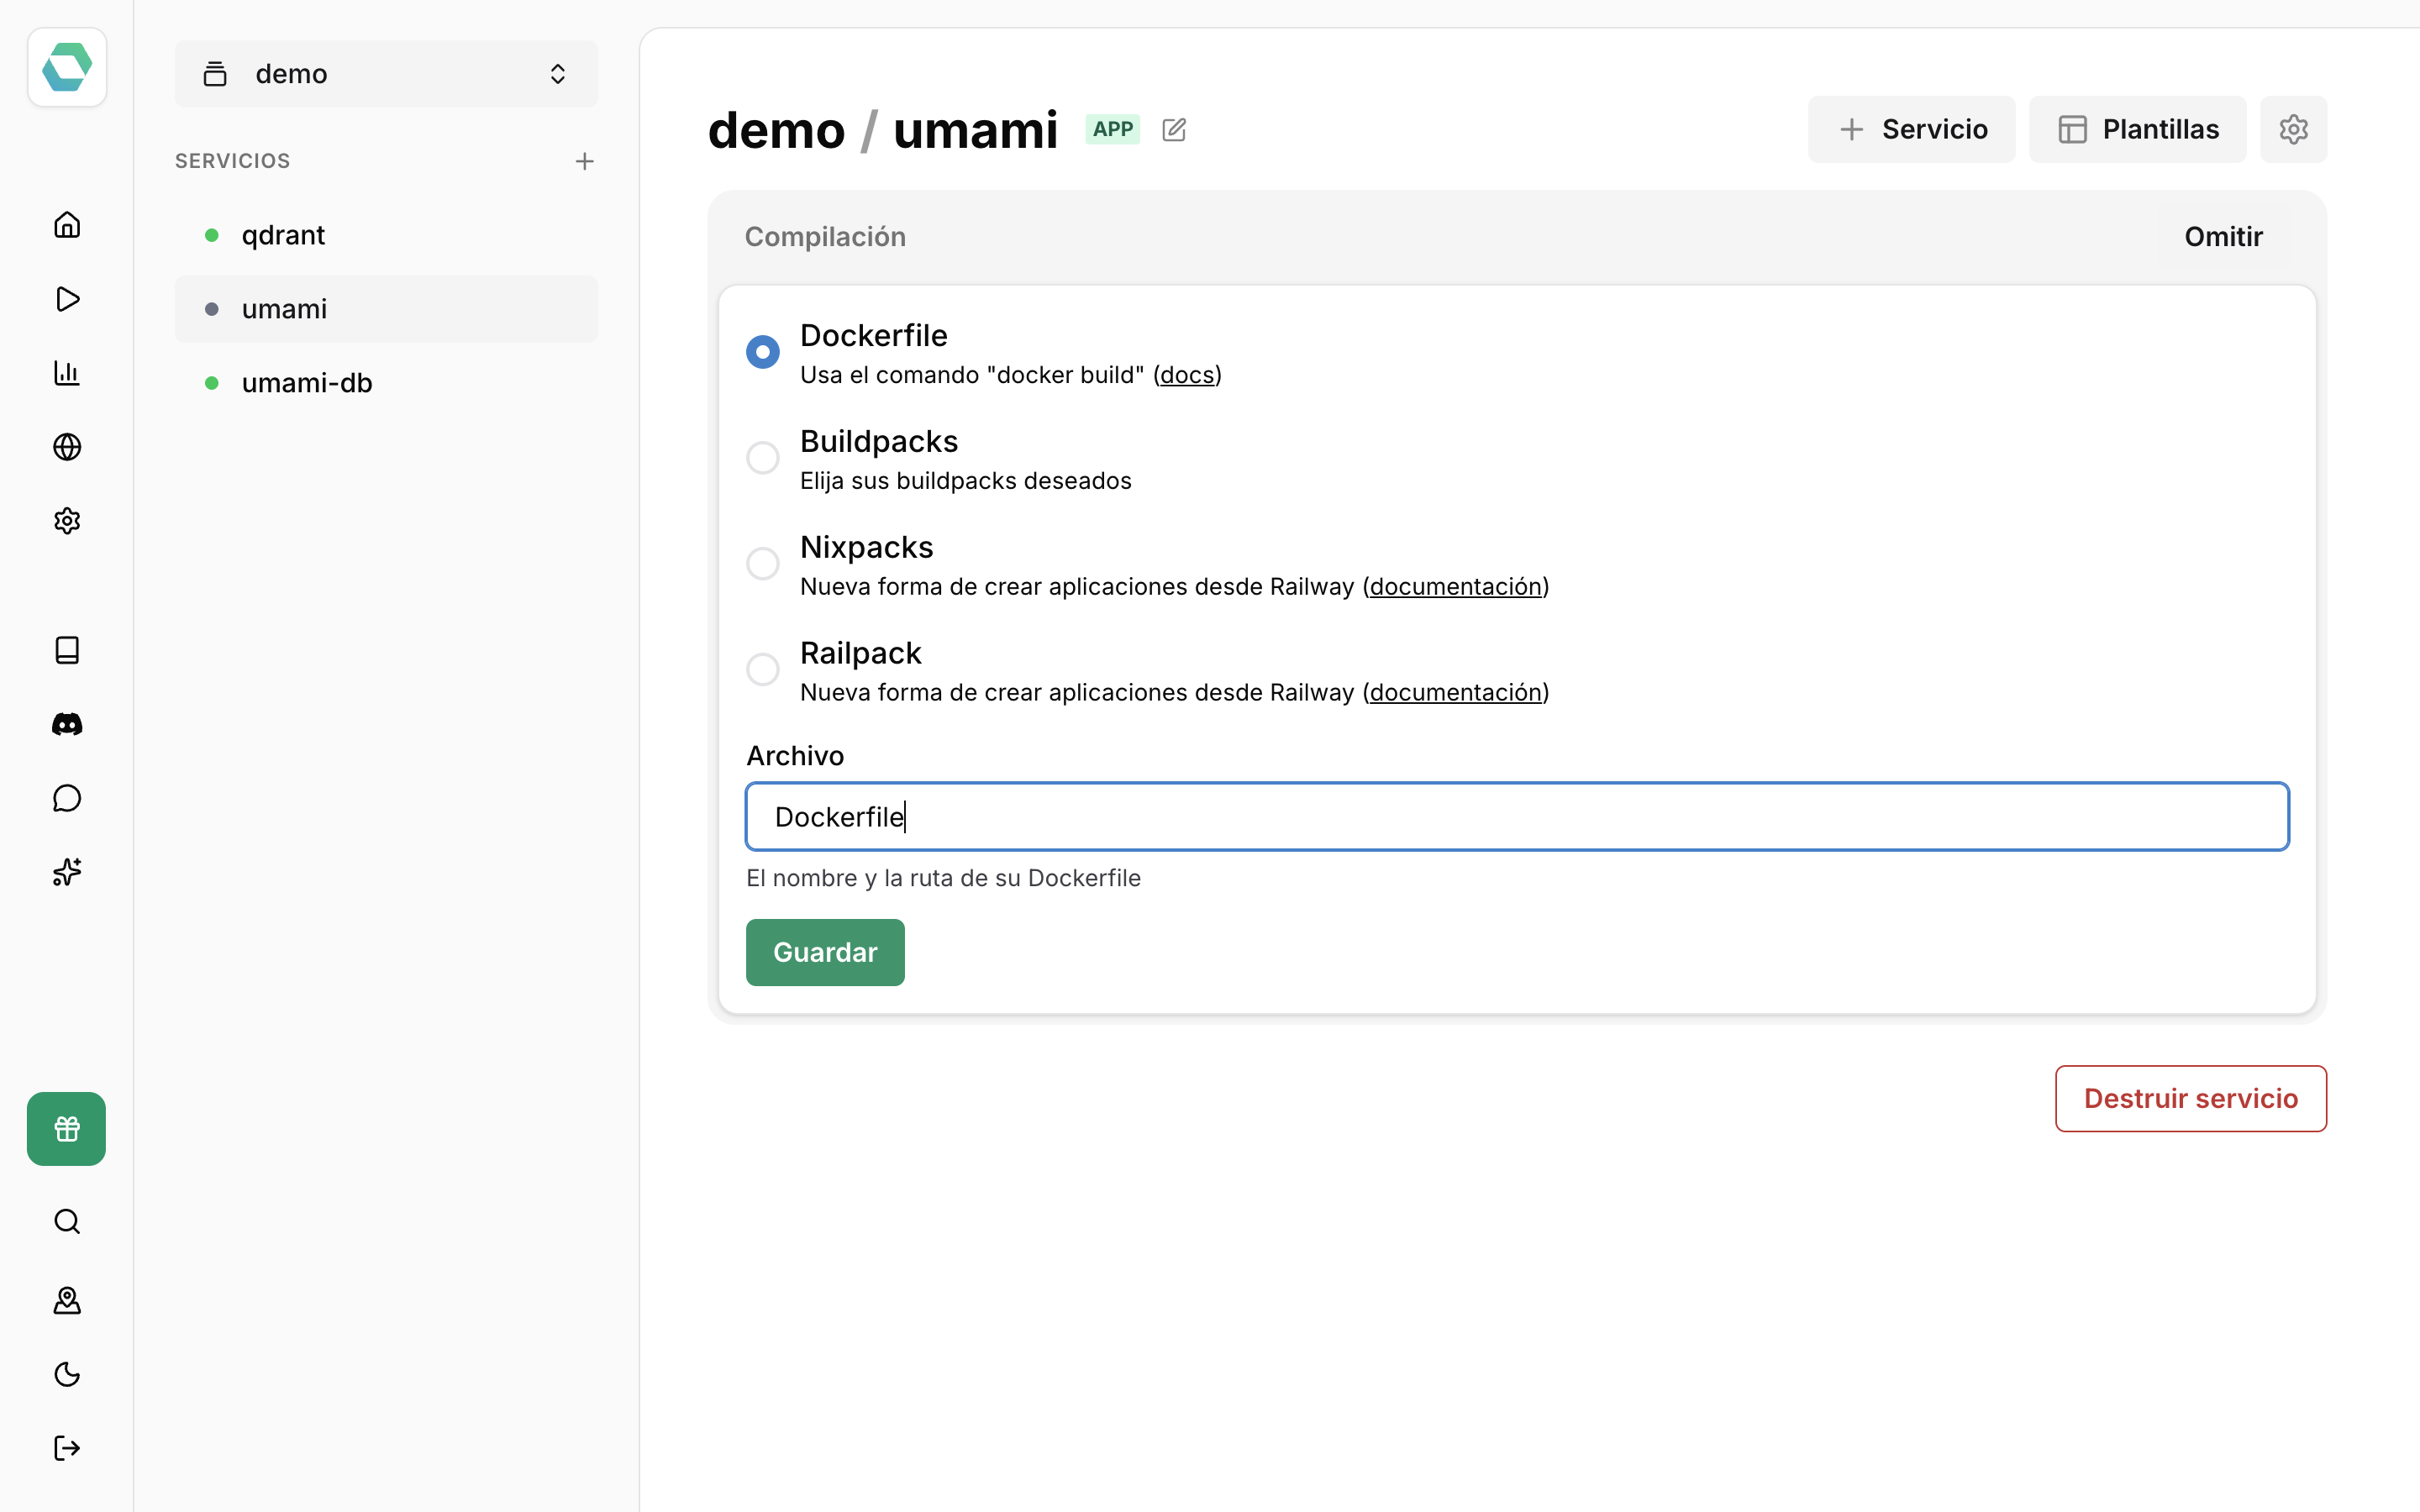The width and height of the screenshot is (2420, 1512).
Task: Select the Railpack radio option
Action: click(763, 669)
